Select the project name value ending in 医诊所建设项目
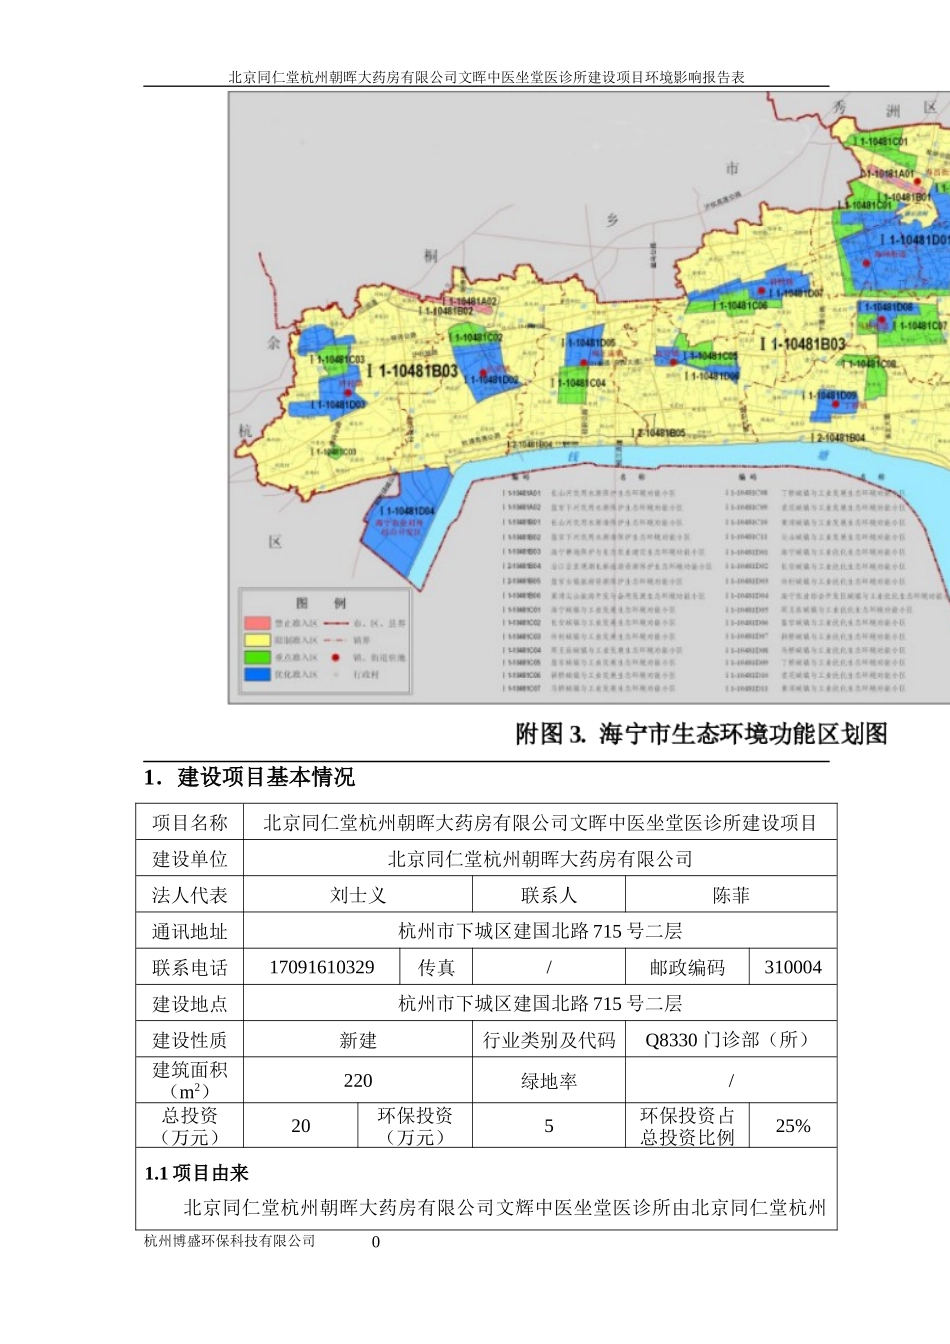 coord(540,822)
